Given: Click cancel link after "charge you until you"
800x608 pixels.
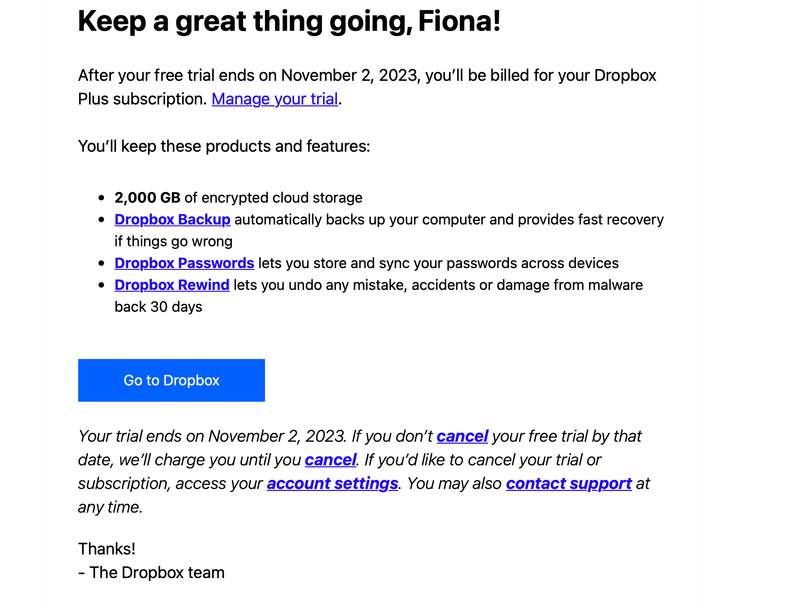Looking at the screenshot, I should [330, 460].
